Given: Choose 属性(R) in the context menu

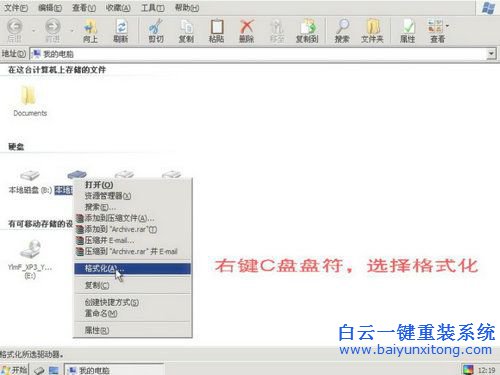Looking at the screenshot, I should 132,330.
